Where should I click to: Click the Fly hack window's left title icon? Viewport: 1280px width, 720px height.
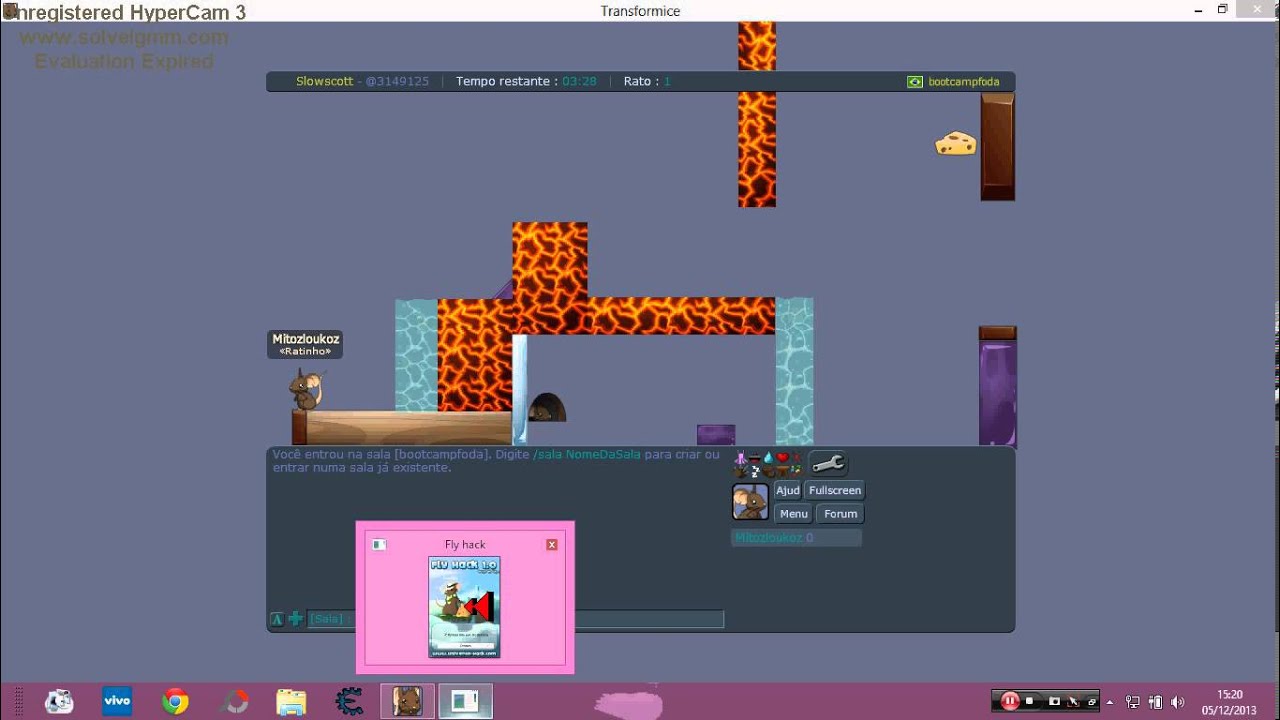[379, 545]
